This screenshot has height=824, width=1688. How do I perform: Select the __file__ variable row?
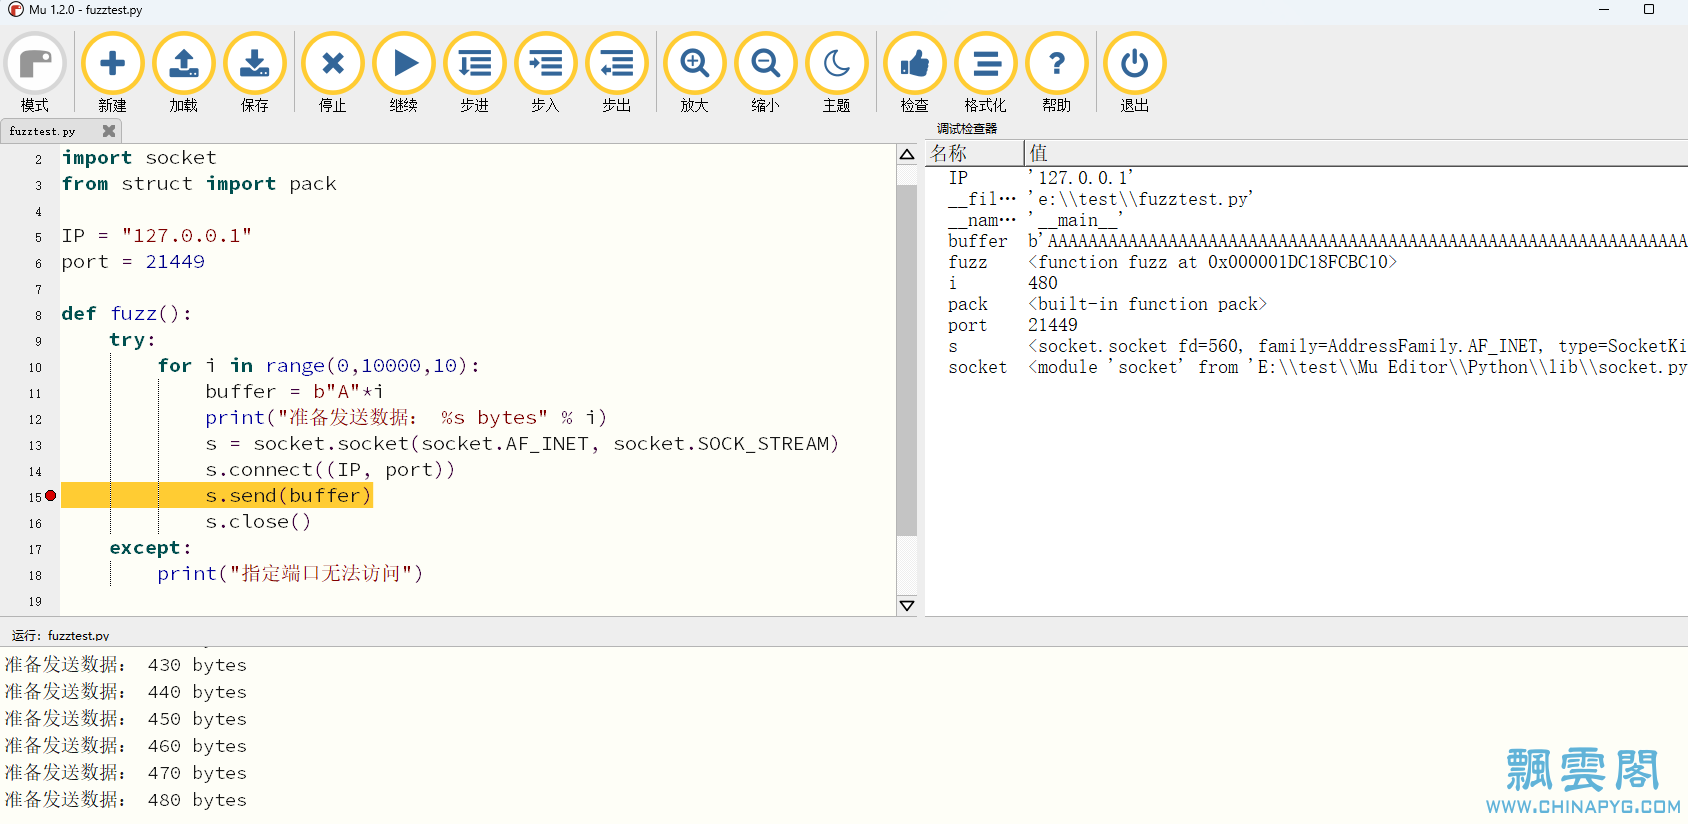[x=1306, y=199]
